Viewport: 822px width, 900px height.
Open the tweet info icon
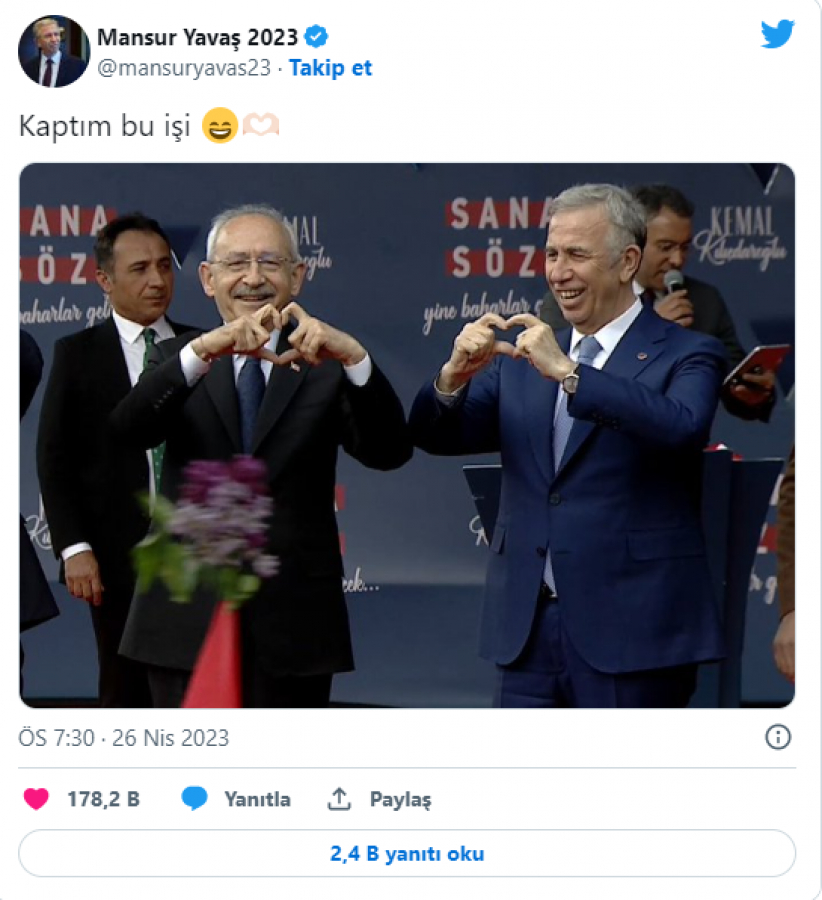777,738
